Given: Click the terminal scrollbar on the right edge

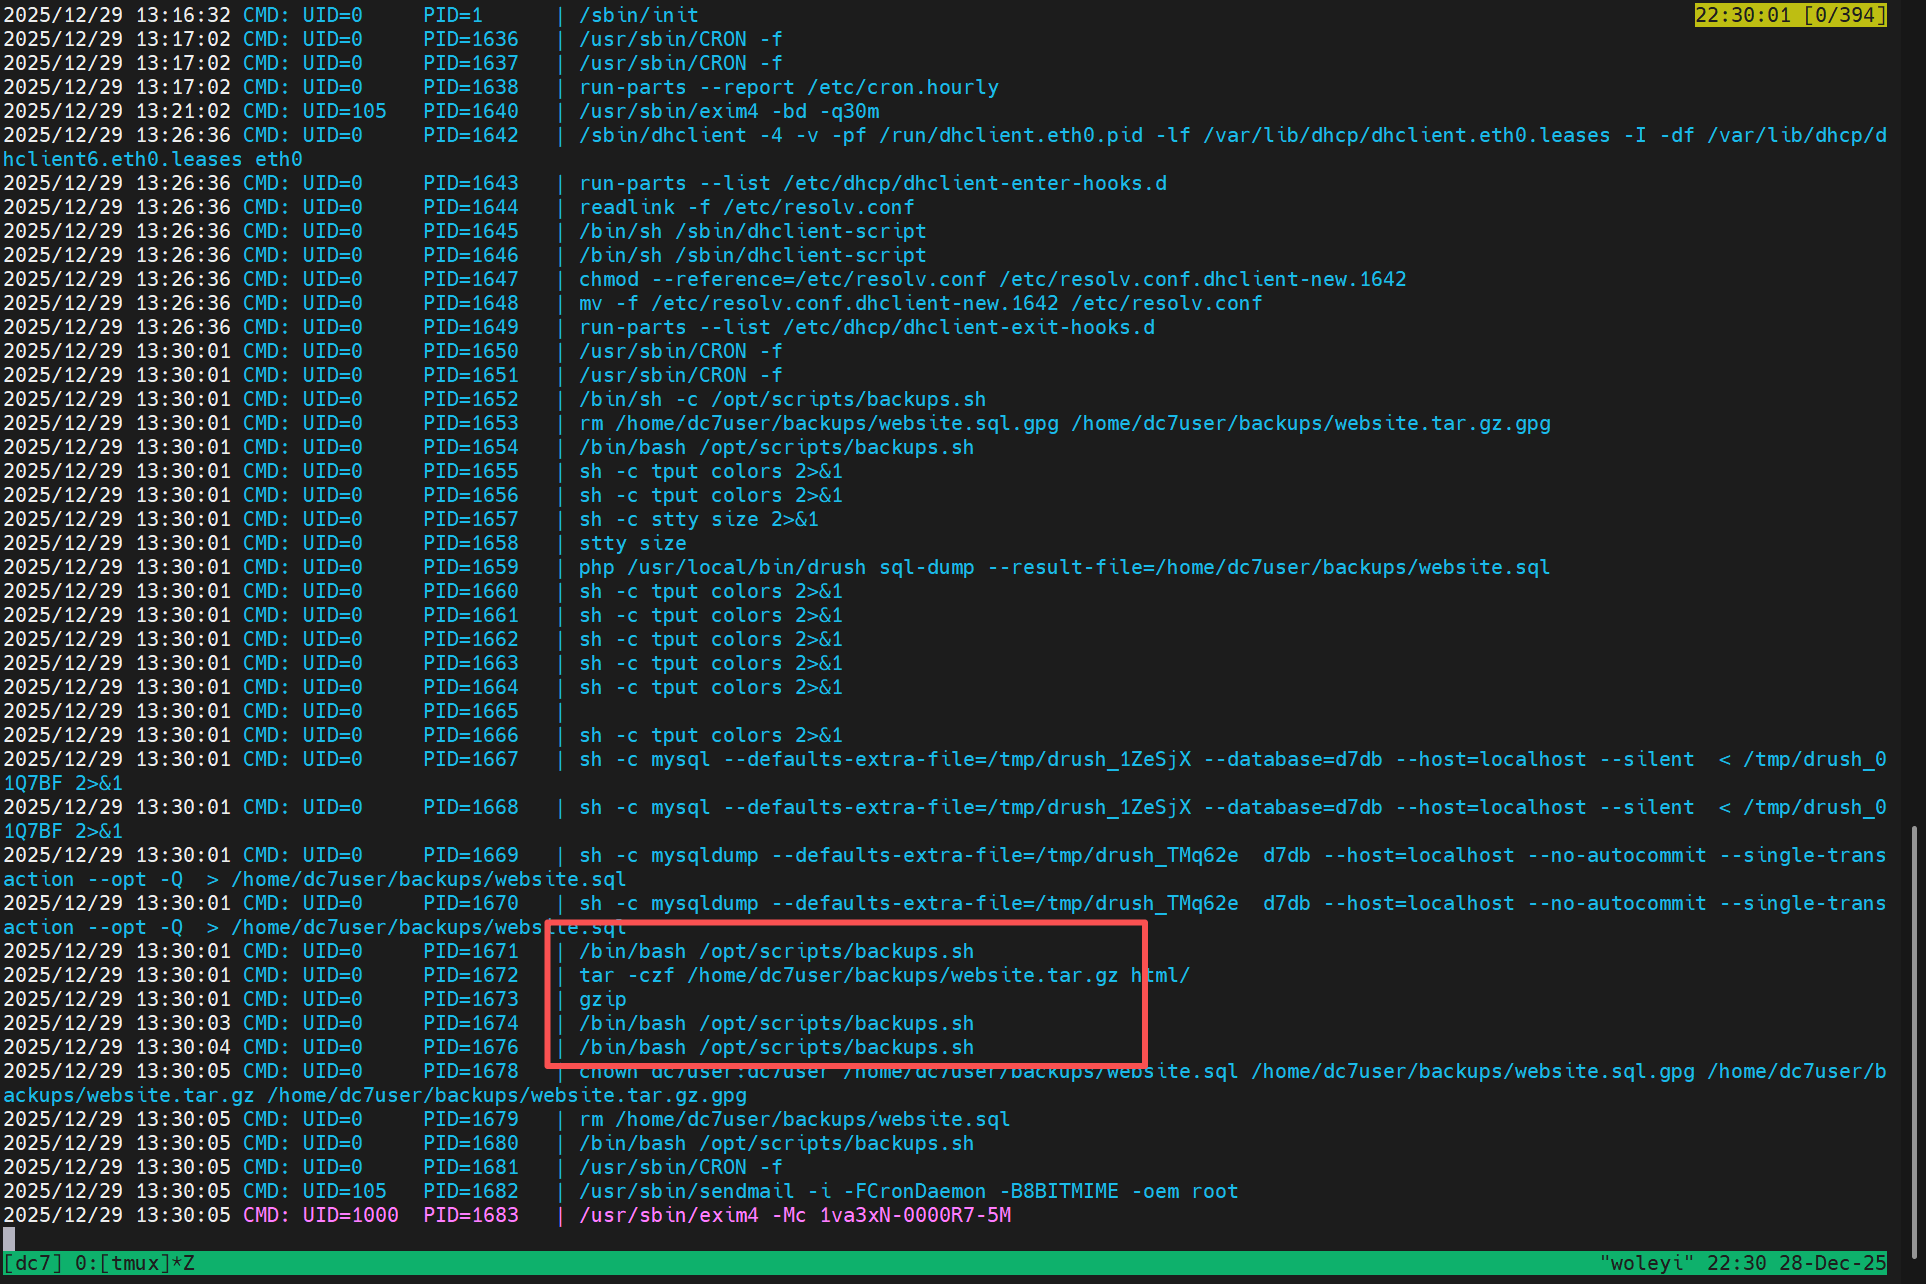Looking at the screenshot, I should coord(1914,1040).
